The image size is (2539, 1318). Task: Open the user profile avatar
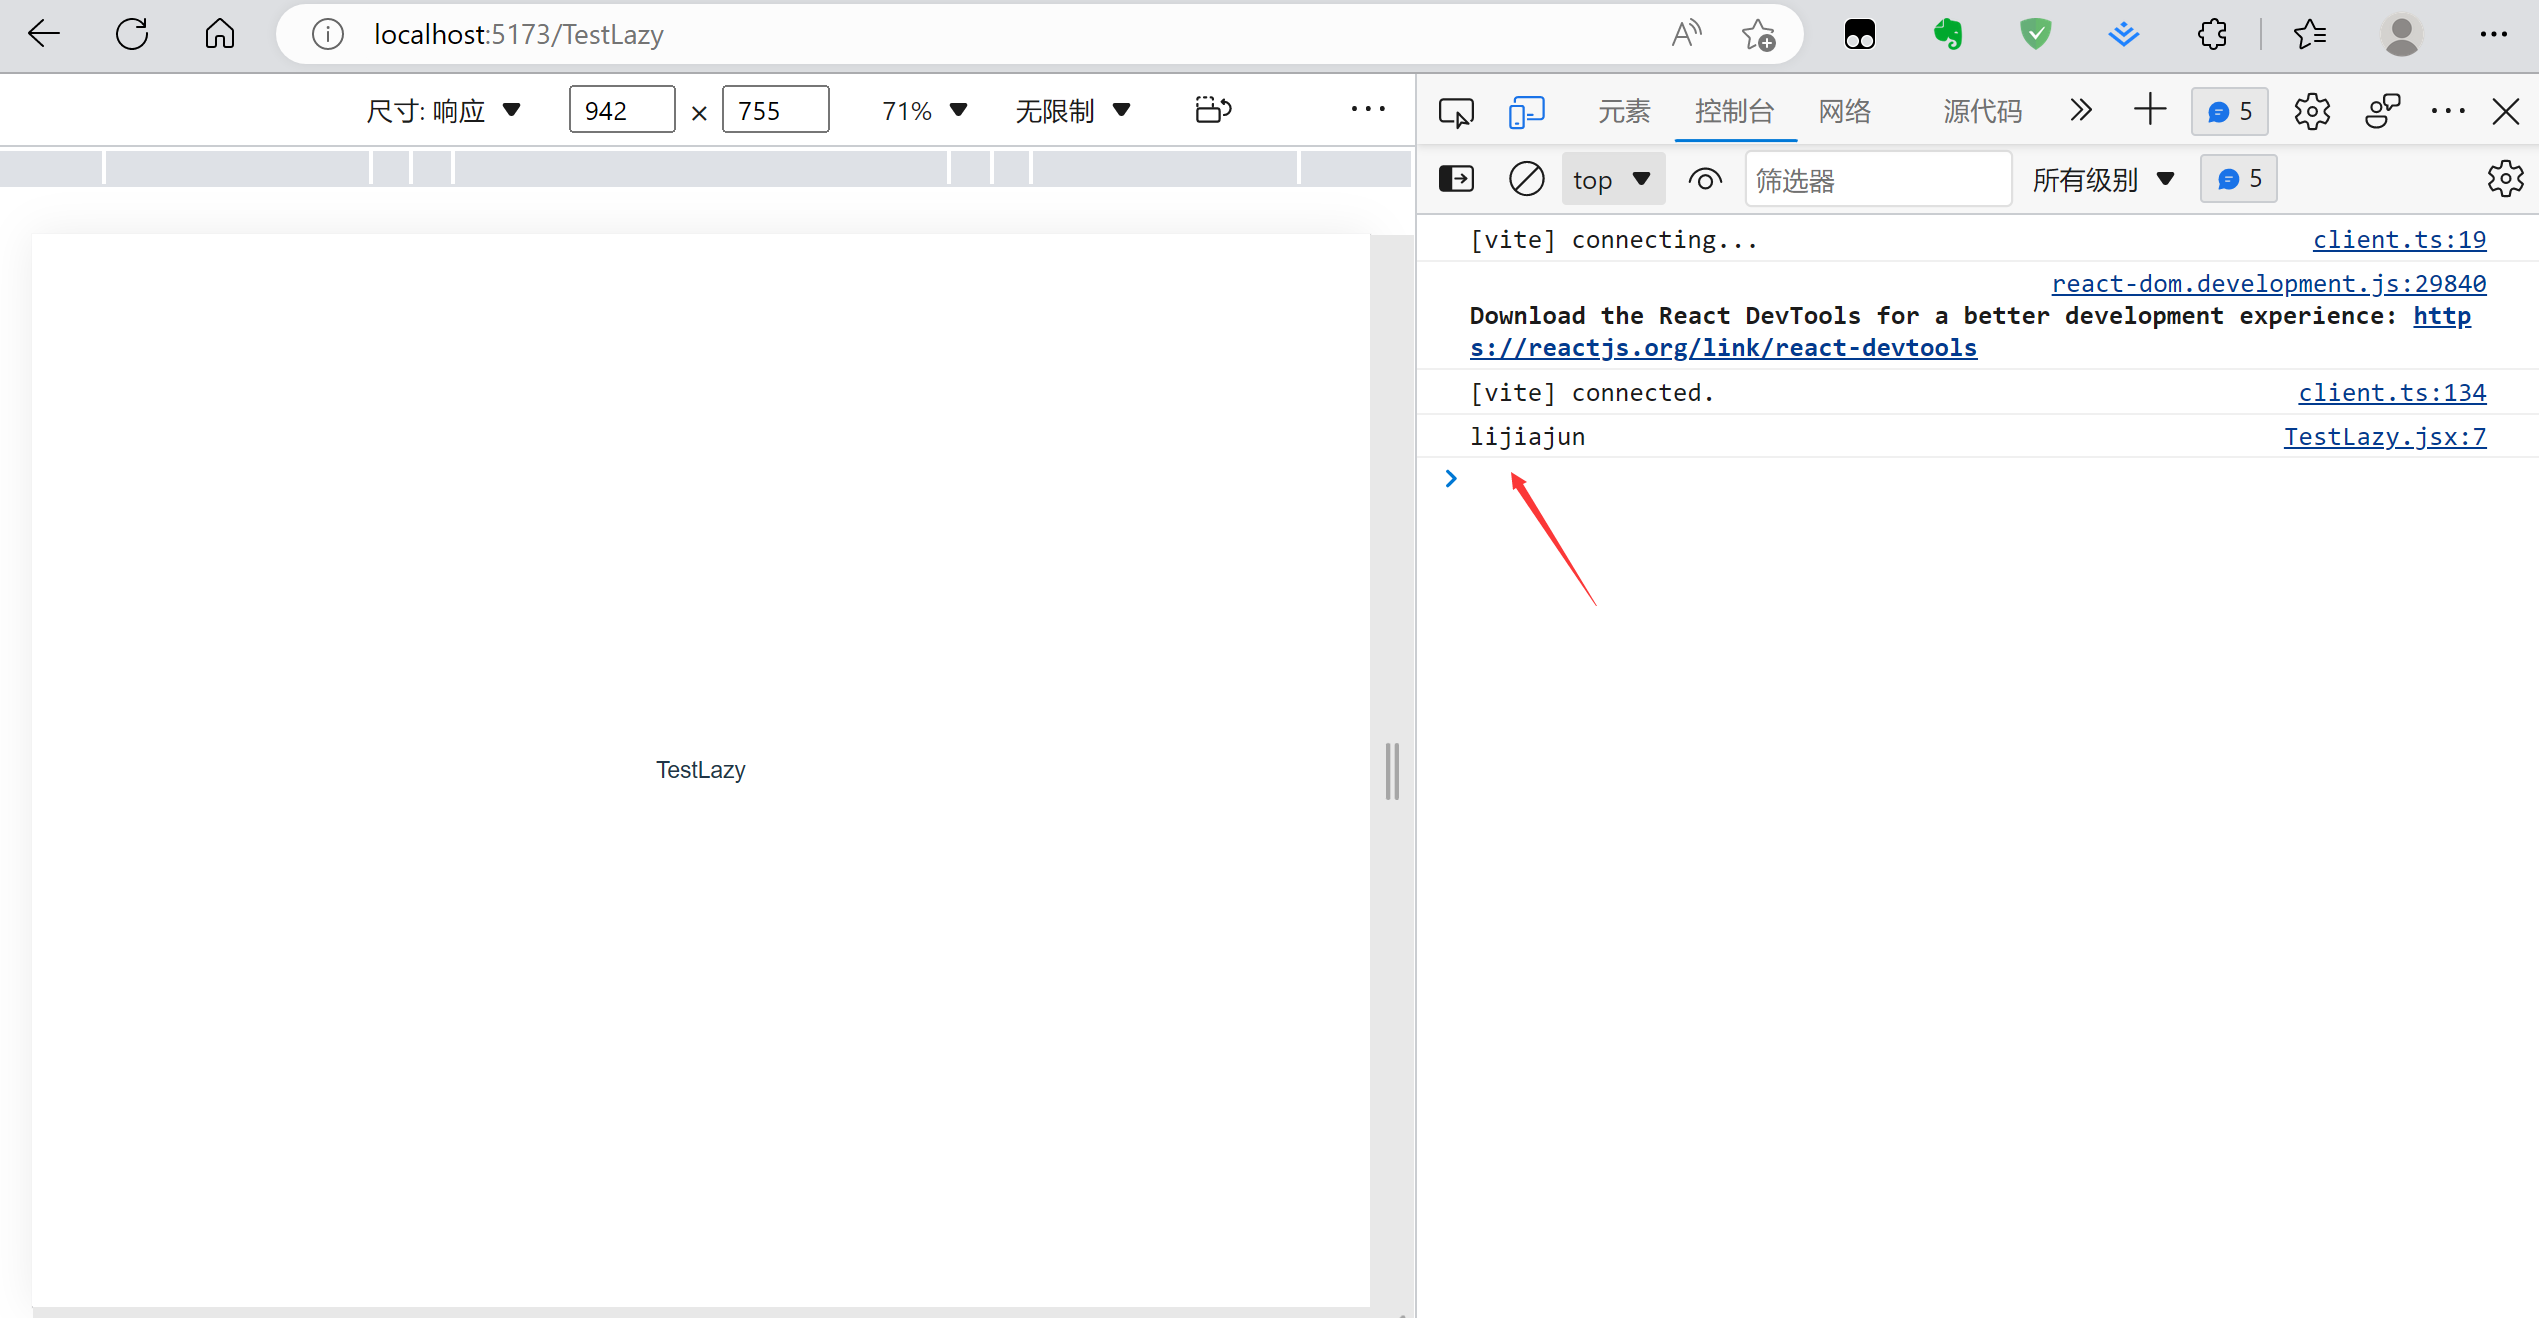point(2402,34)
